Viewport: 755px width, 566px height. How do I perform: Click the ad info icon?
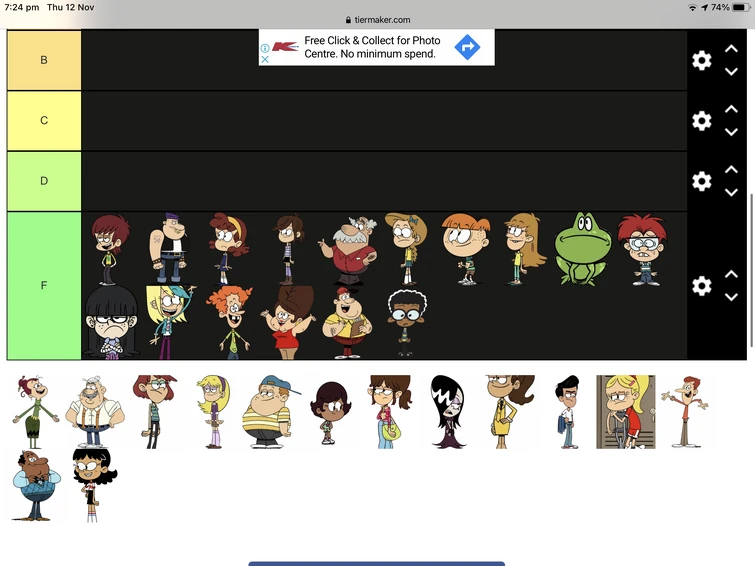pos(265,48)
